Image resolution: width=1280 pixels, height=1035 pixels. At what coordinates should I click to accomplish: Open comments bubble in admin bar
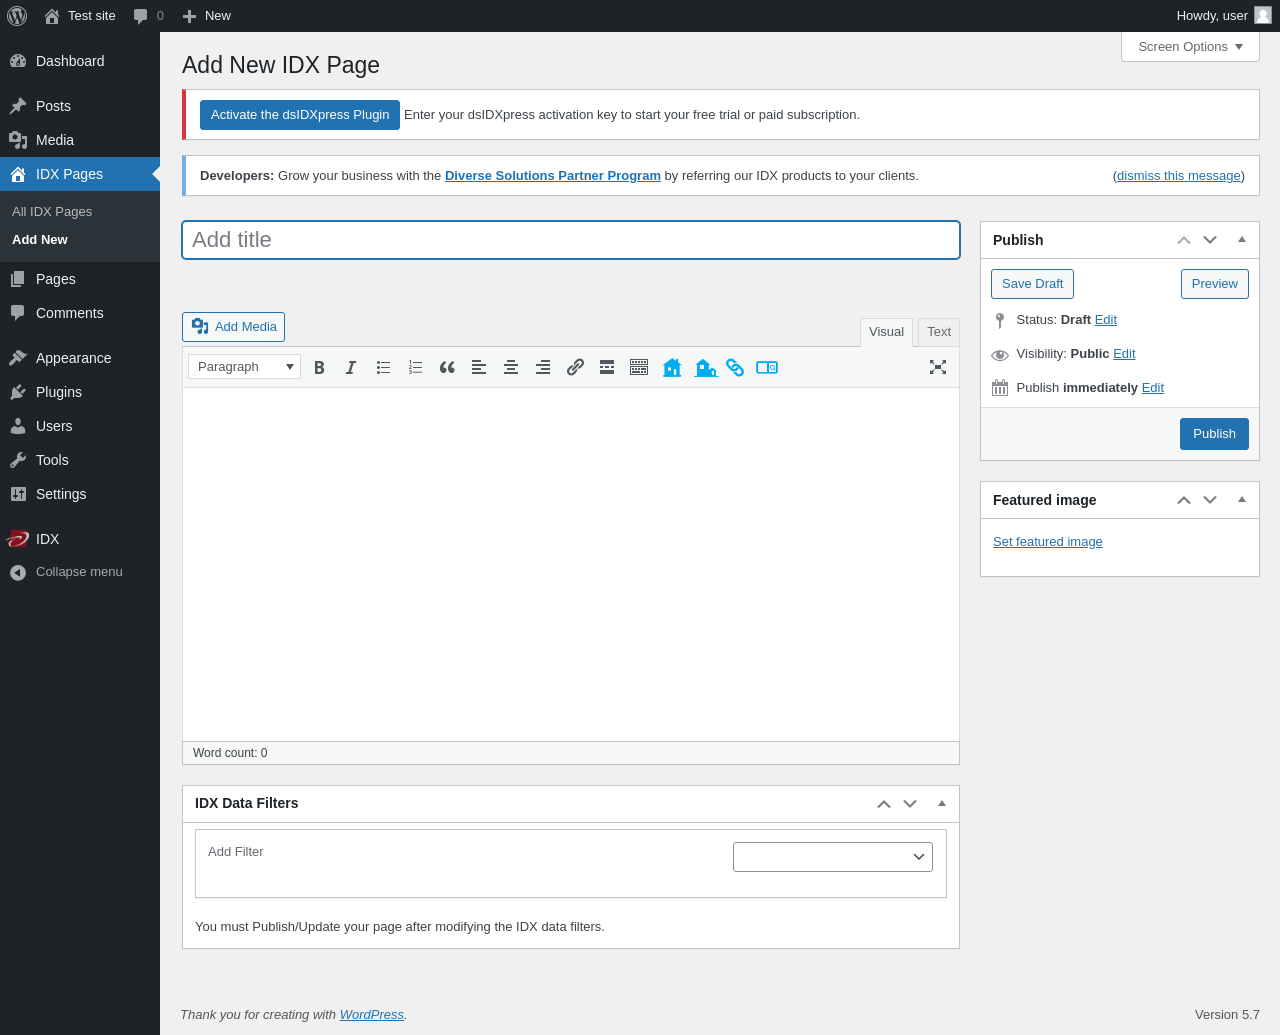148,16
